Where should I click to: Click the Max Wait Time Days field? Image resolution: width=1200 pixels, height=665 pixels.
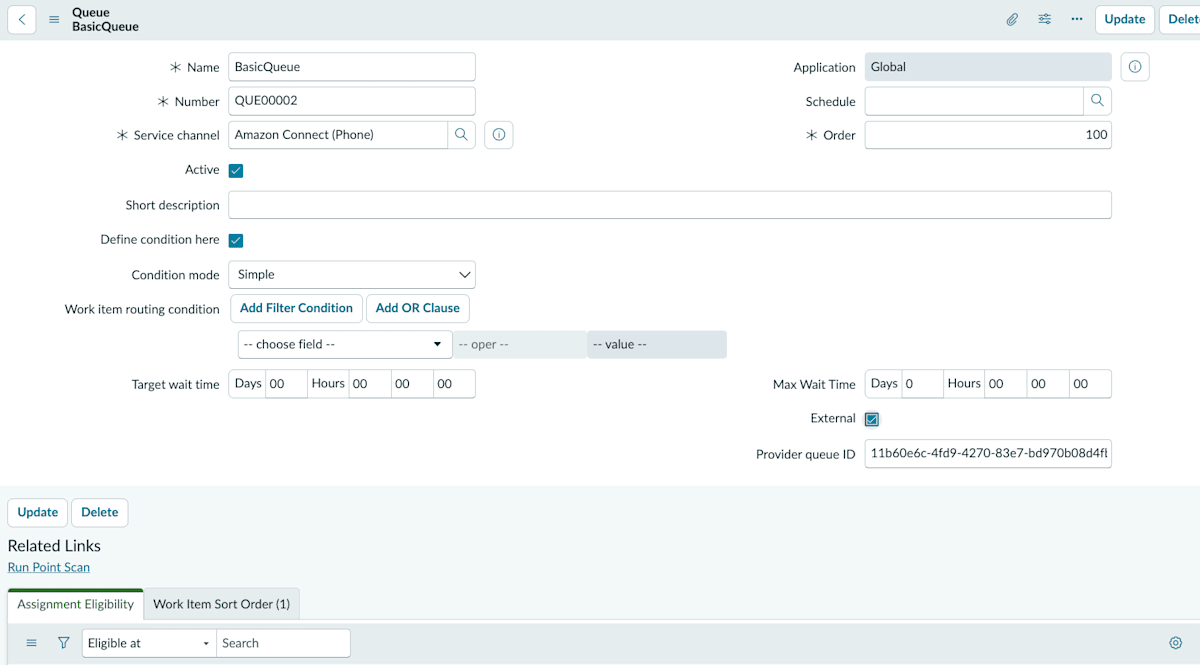[923, 384]
